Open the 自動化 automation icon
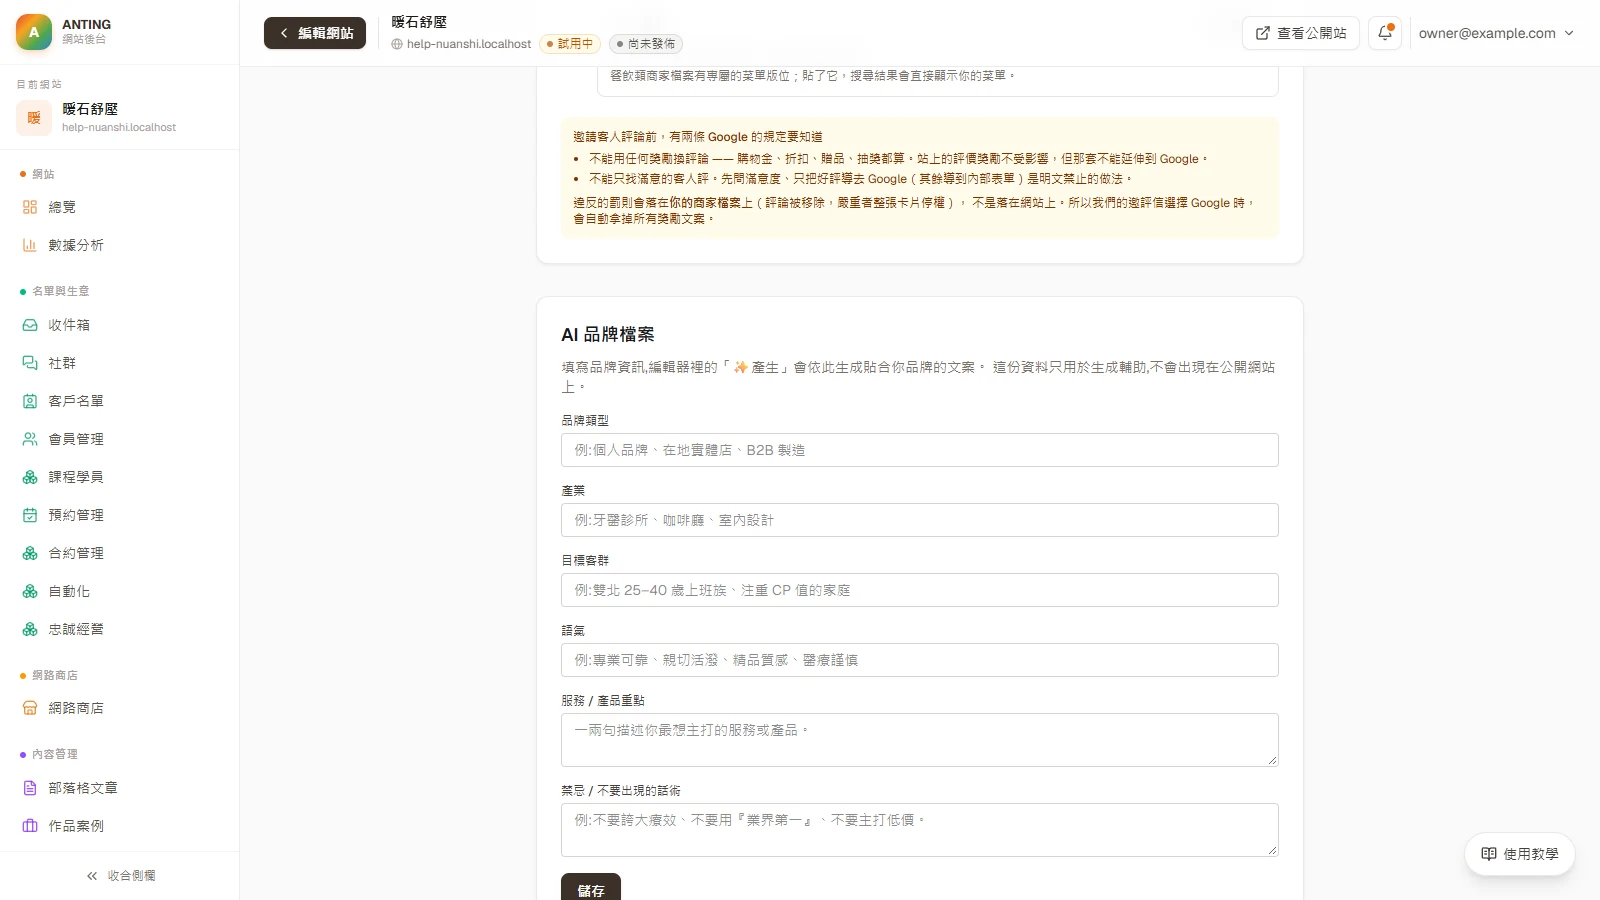Viewport: 1600px width, 900px height. 30,591
